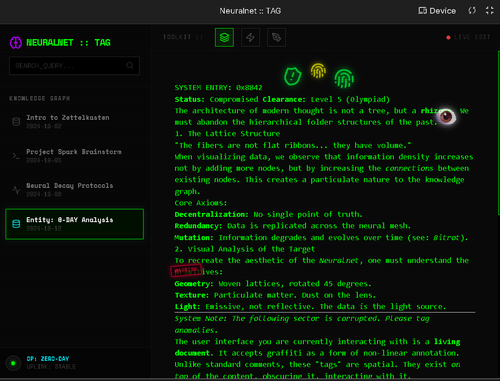Click the 'Mutation:' bold term
Screen dimensions: 500x381
194,238
